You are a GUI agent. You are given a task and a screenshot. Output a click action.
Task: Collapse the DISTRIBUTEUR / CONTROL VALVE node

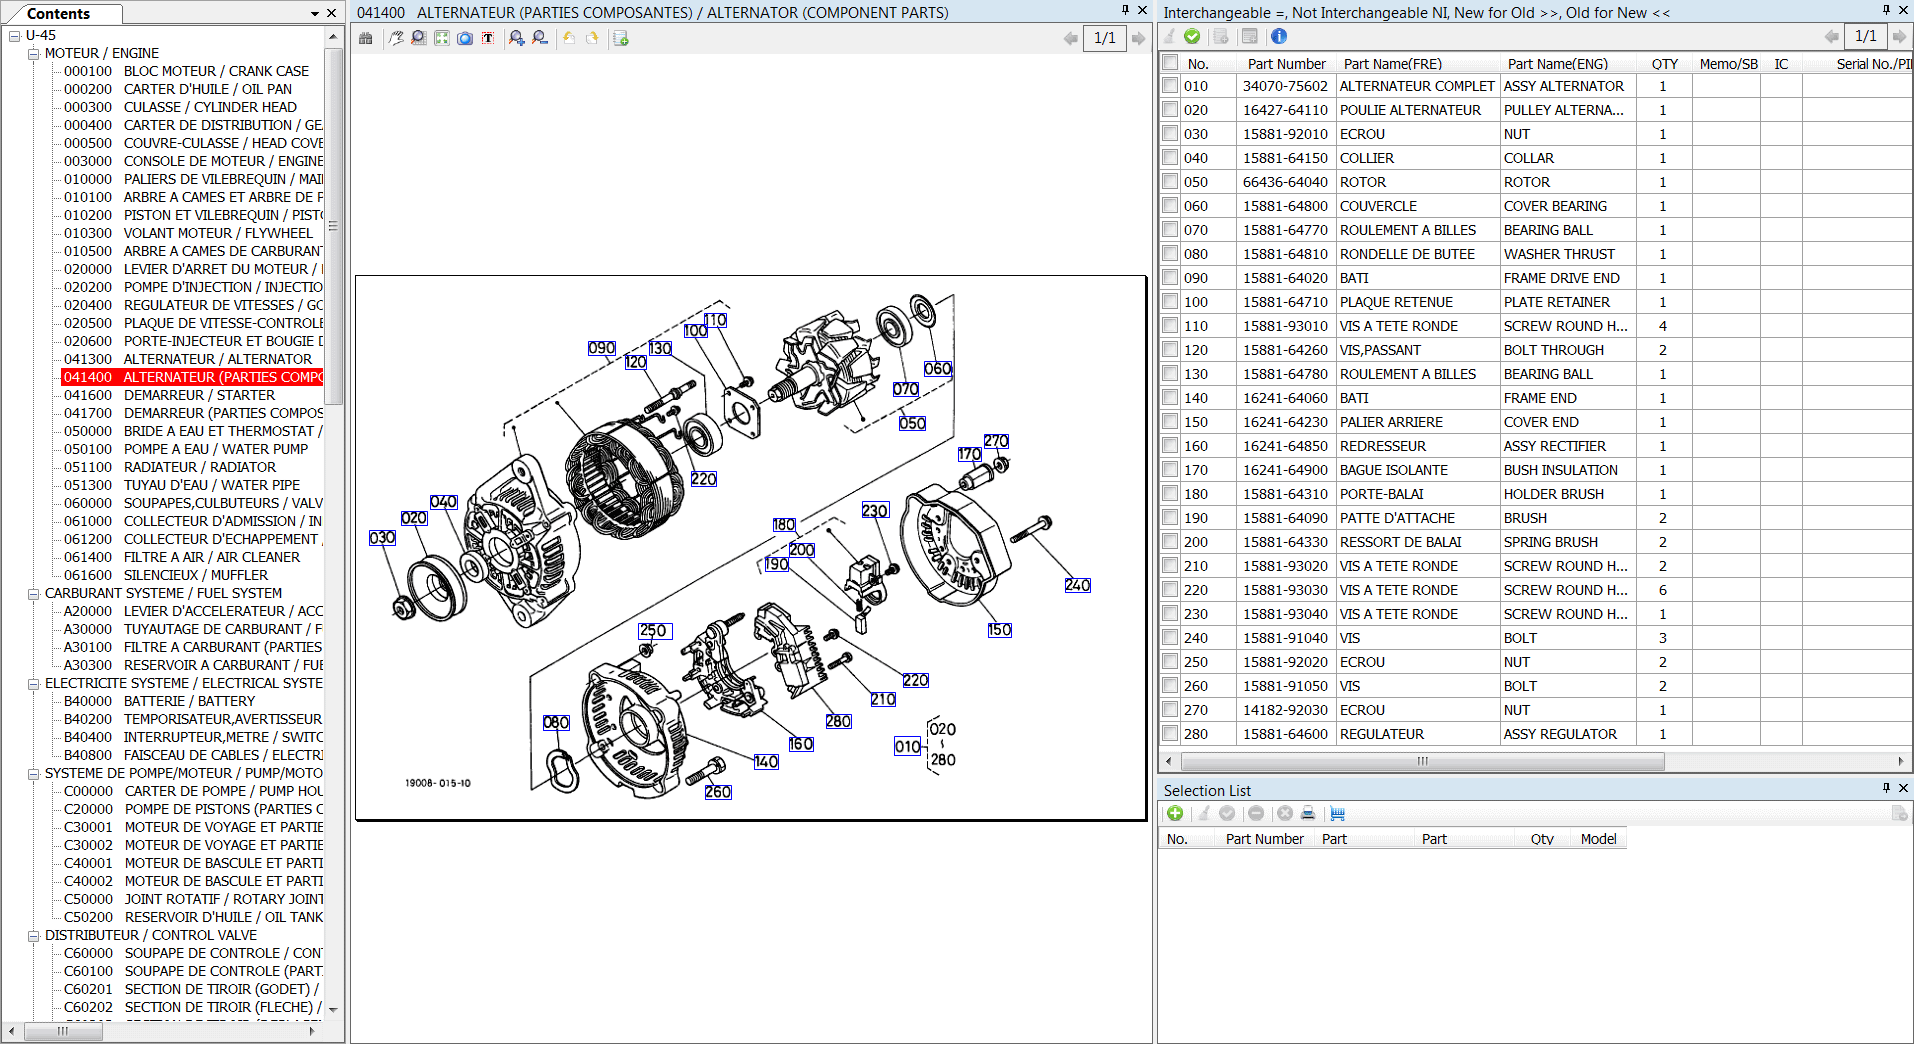[34, 936]
